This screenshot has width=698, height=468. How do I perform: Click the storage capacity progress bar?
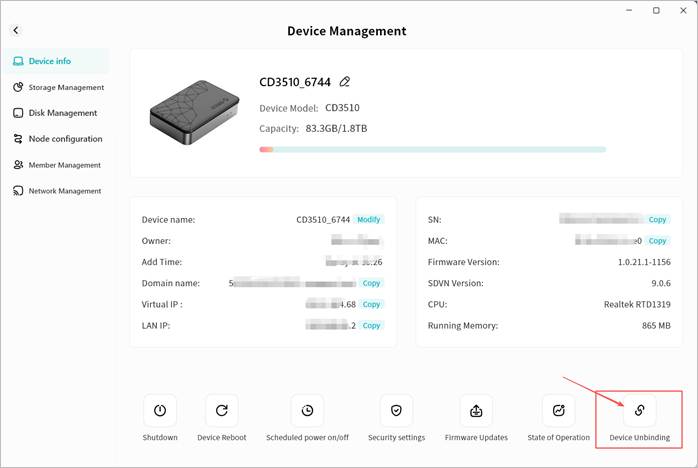click(x=432, y=149)
